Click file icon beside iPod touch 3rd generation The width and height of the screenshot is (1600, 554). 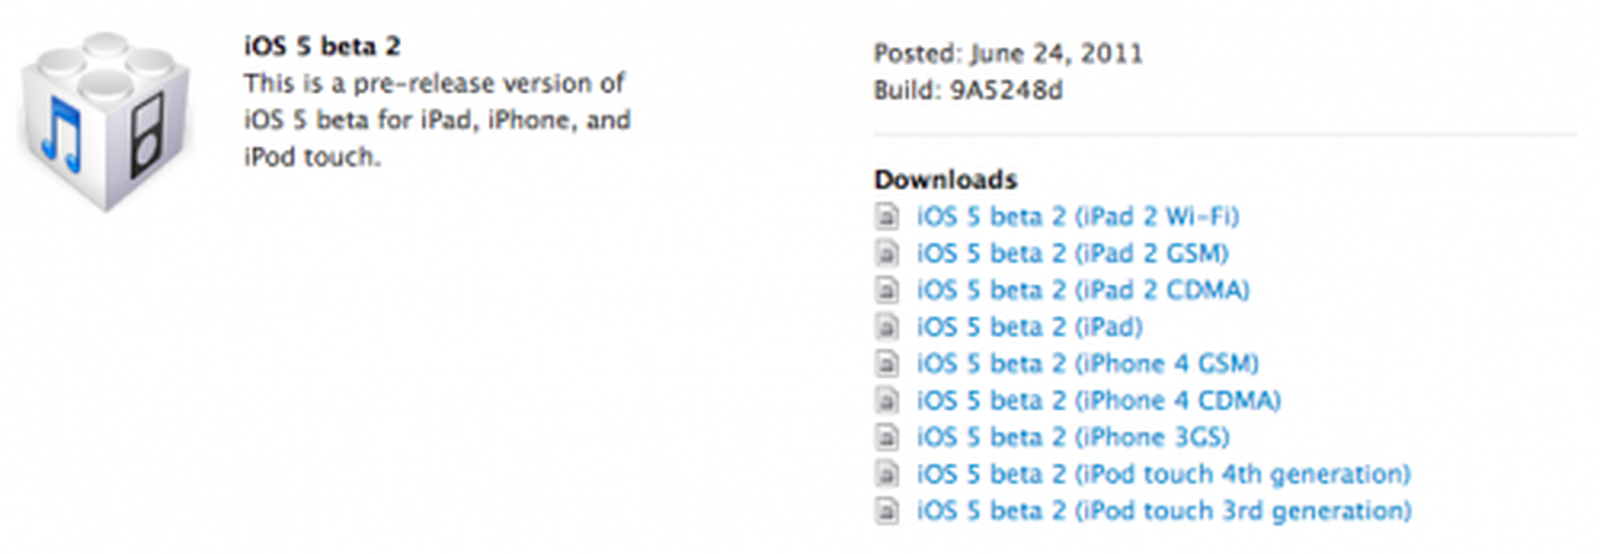pos(886,511)
